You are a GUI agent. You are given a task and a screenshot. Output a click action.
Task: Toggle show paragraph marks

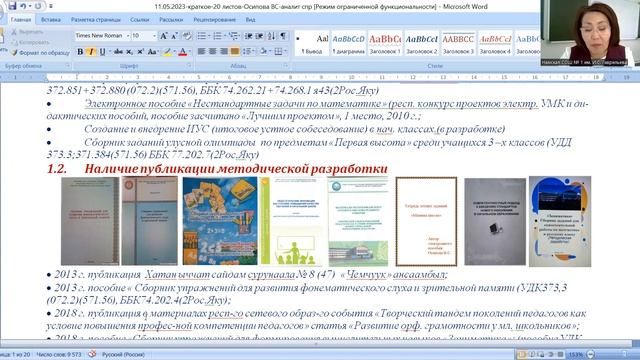click(x=283, y=36)
